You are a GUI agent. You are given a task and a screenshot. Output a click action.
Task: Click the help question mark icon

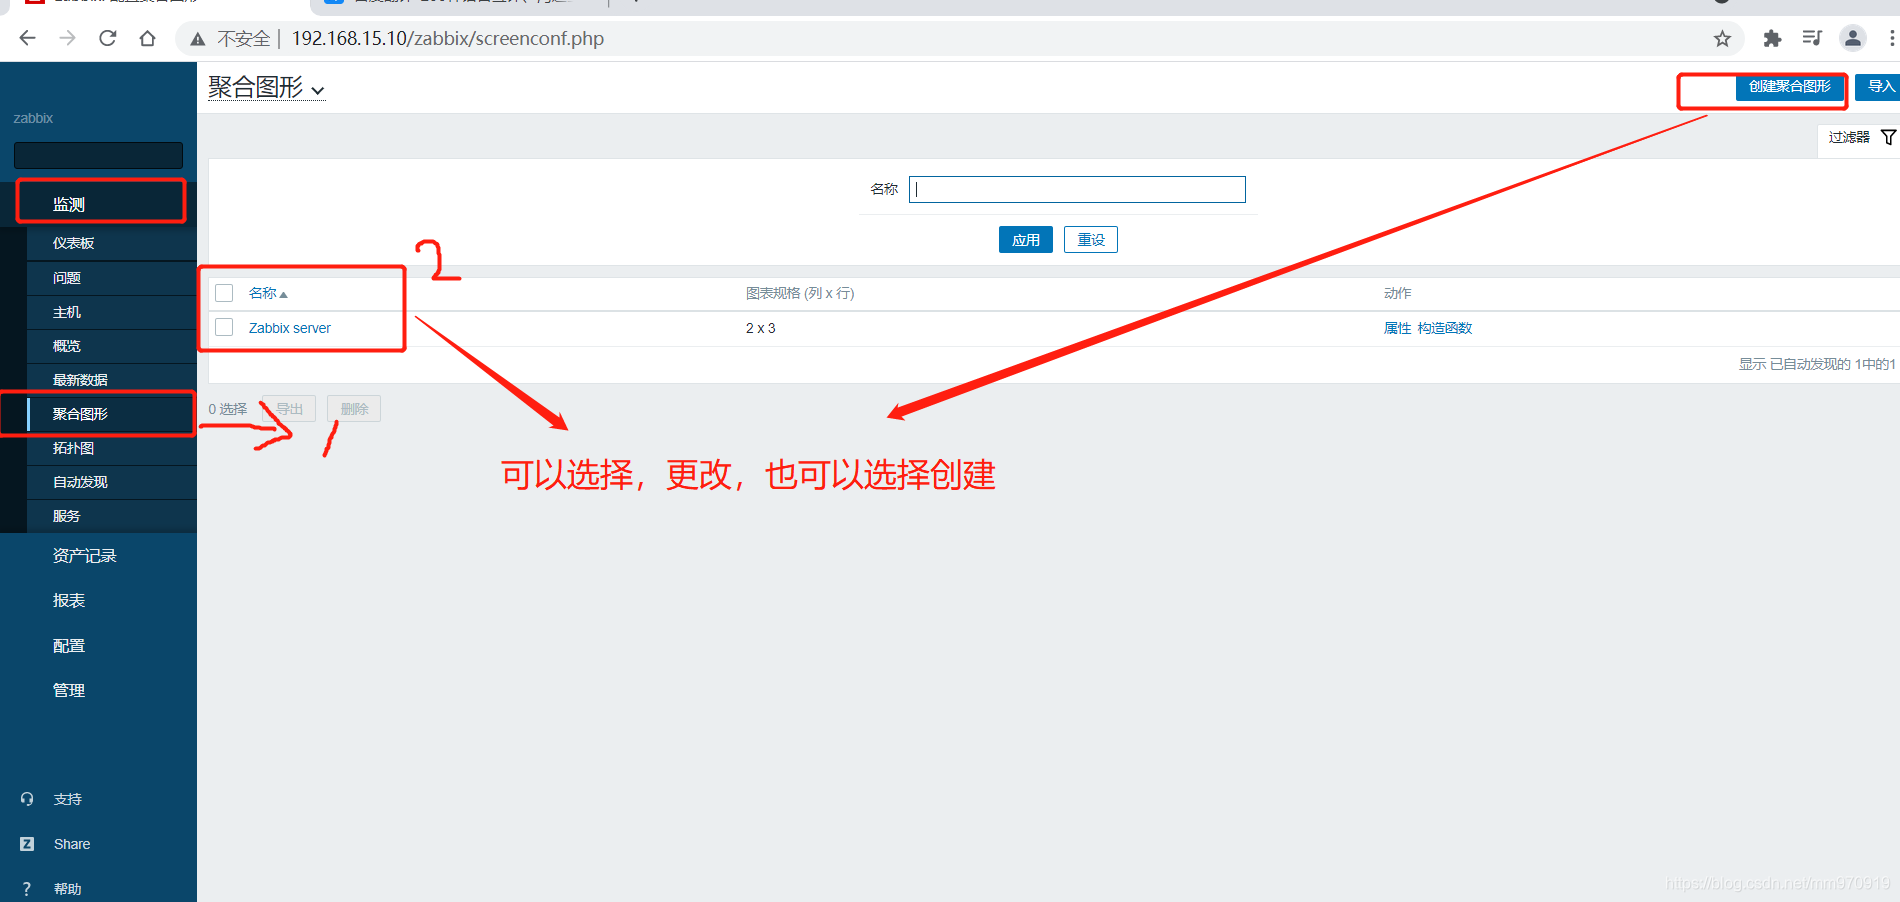point(27,889)
